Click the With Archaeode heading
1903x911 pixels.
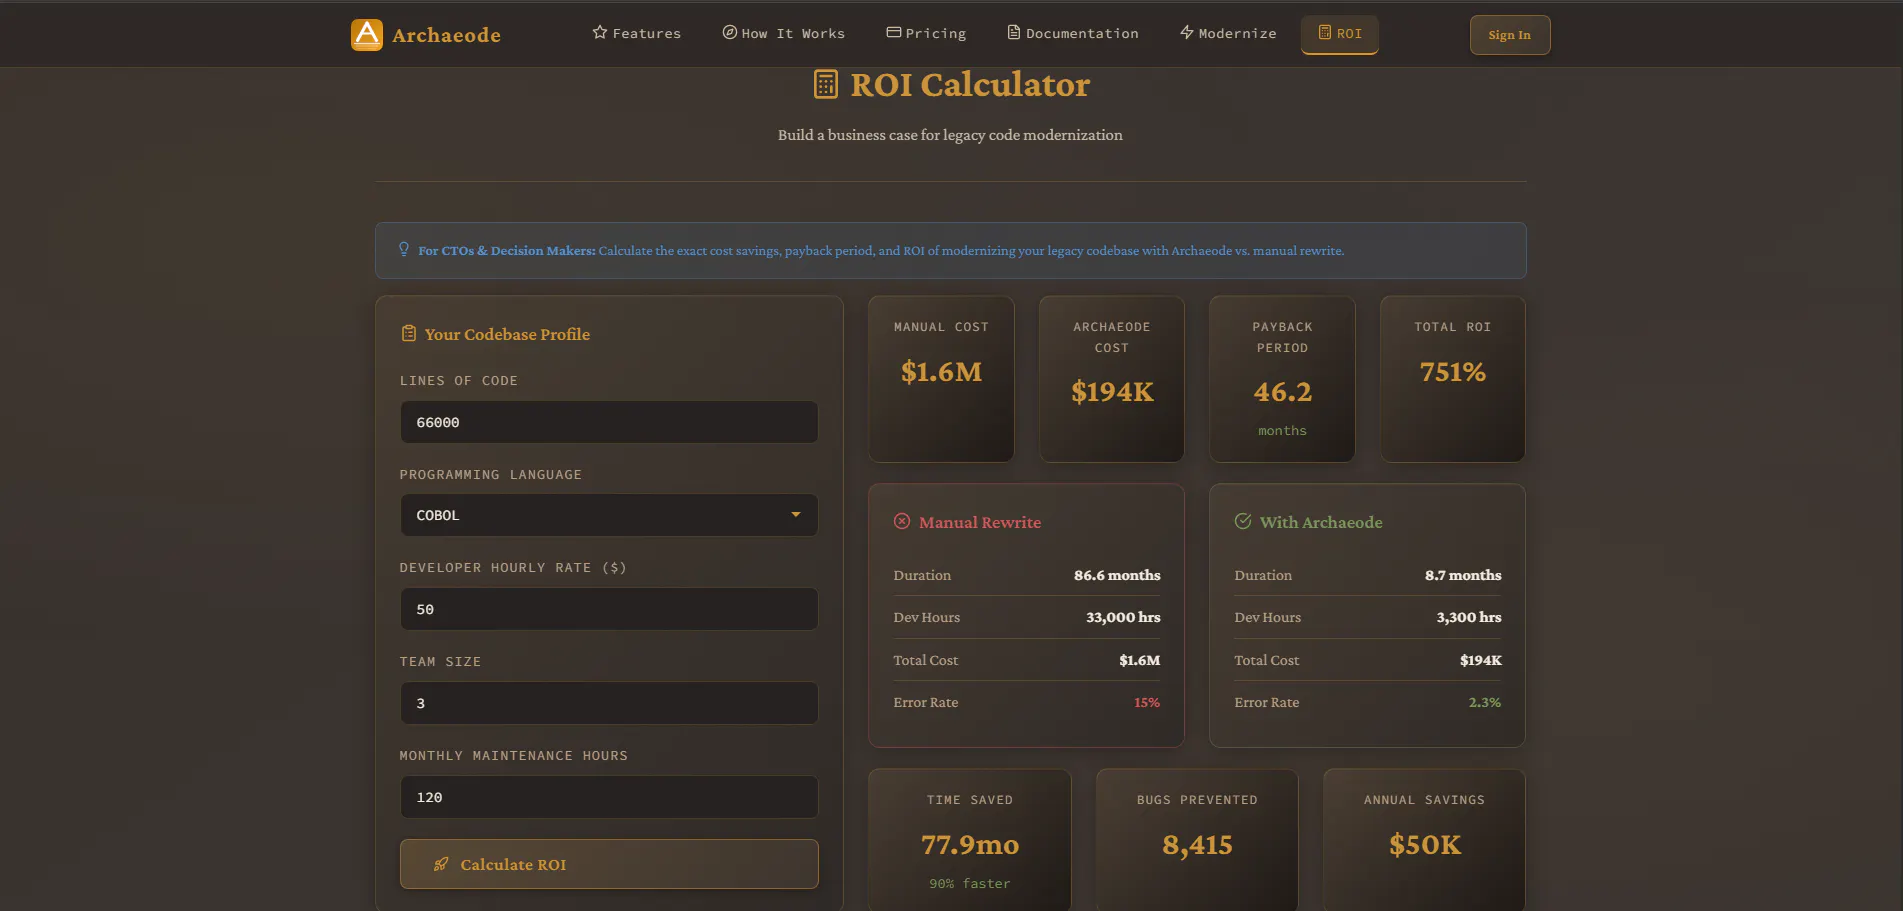pyautogui.click(x=1321, y=522)
